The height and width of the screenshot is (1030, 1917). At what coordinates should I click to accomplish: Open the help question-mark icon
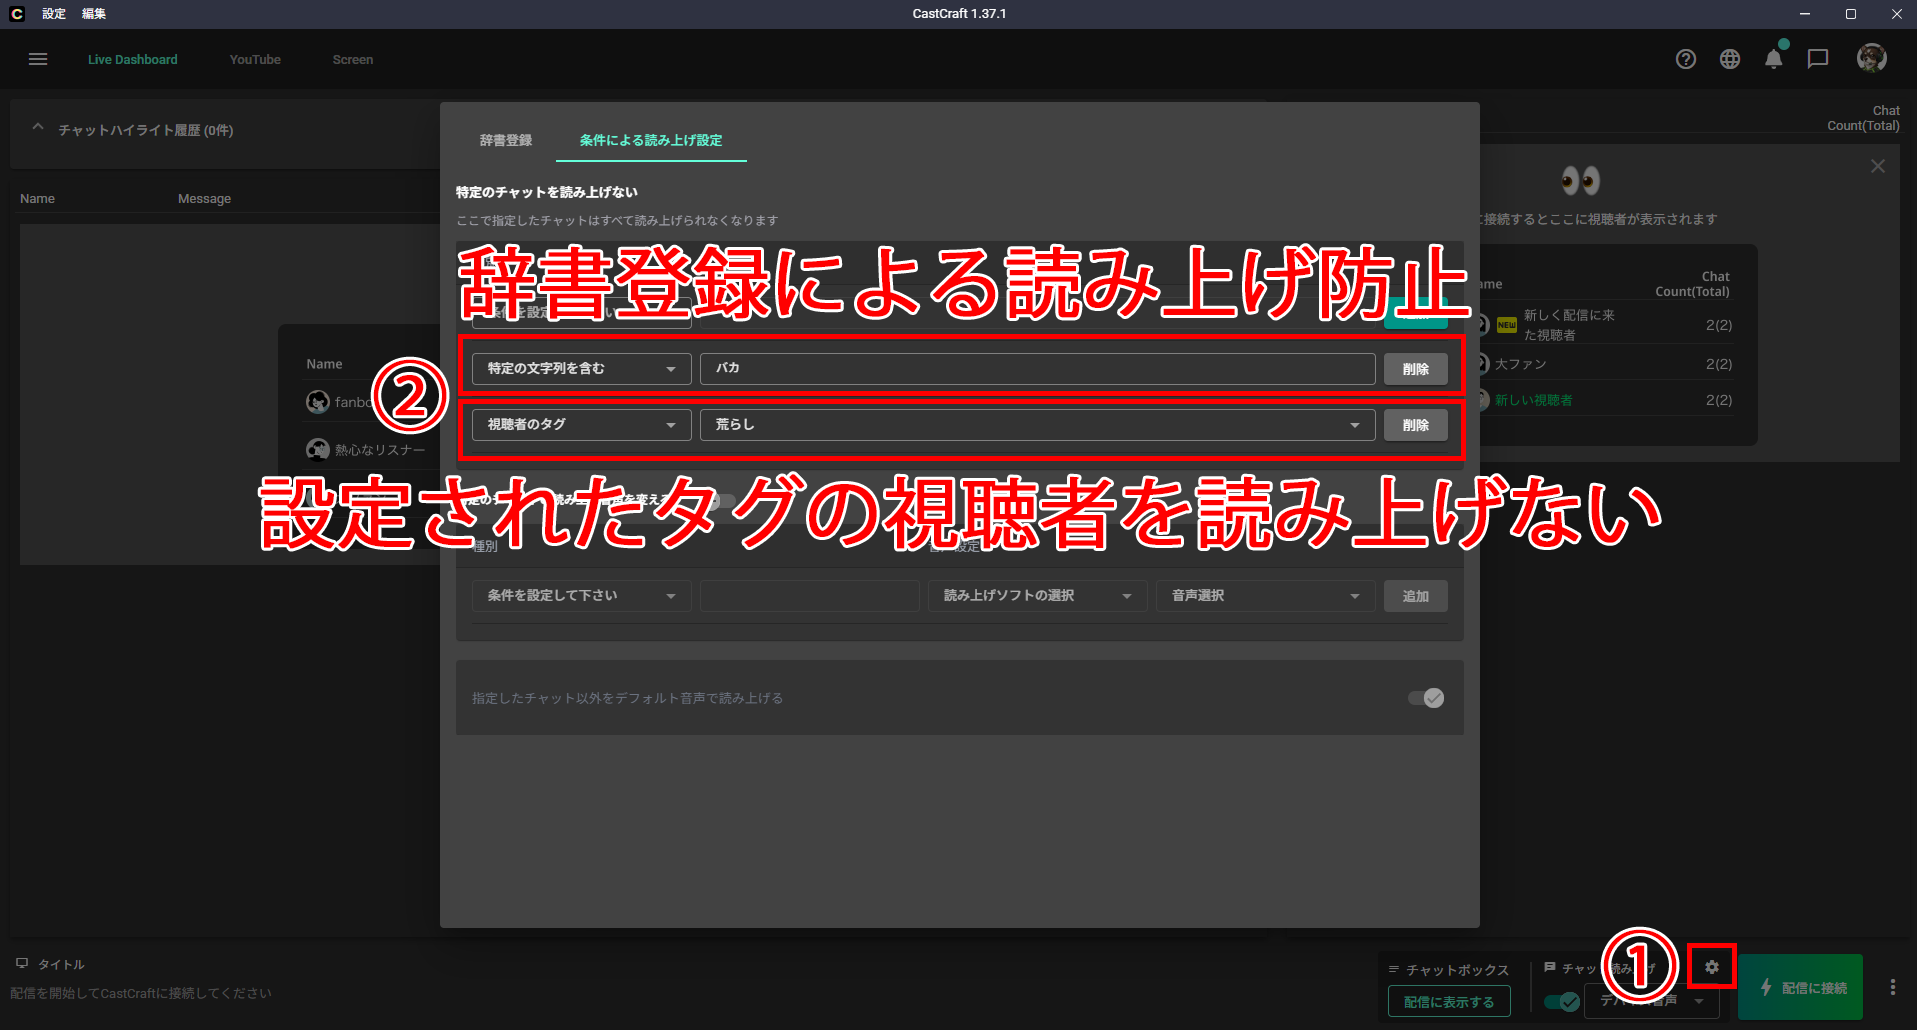point(1686,59)
